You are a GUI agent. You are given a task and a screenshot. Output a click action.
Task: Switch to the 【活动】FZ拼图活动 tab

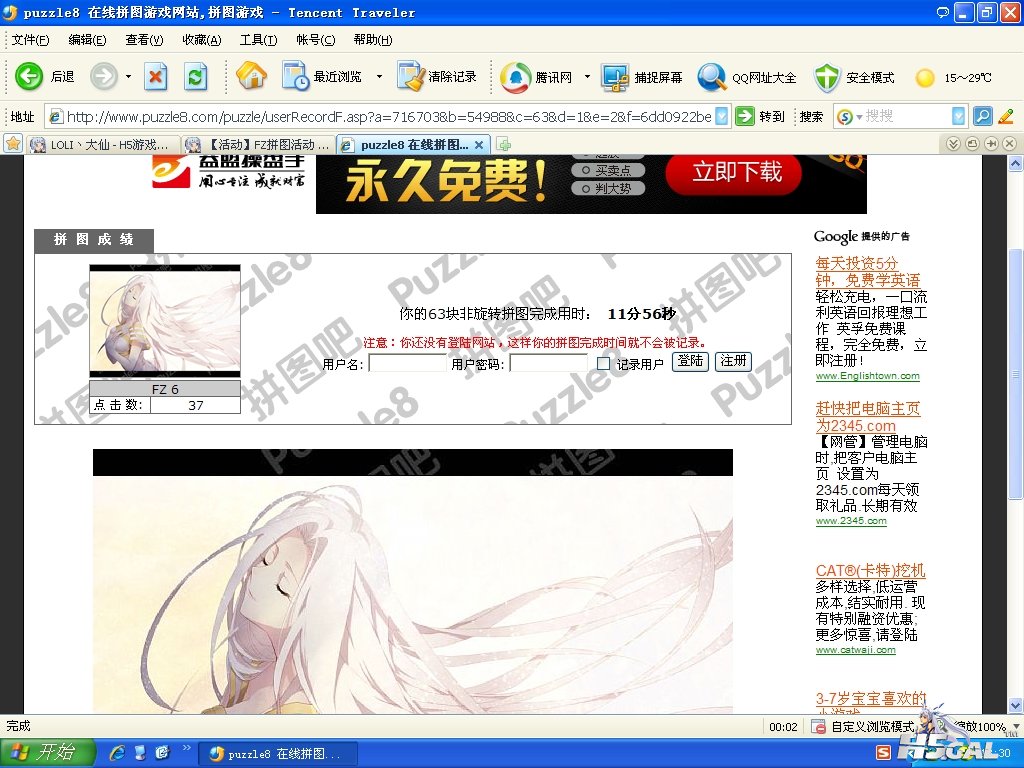(258, 144)
